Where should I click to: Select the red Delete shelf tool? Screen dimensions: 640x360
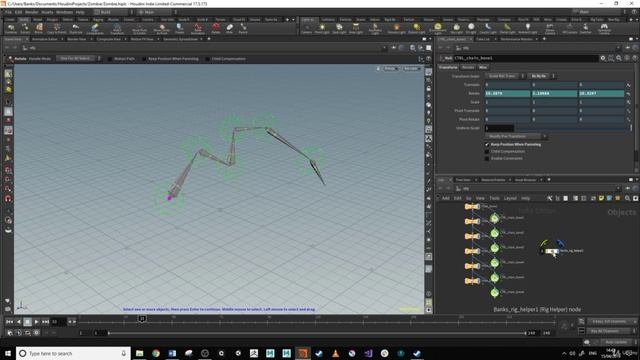point(216,29)
